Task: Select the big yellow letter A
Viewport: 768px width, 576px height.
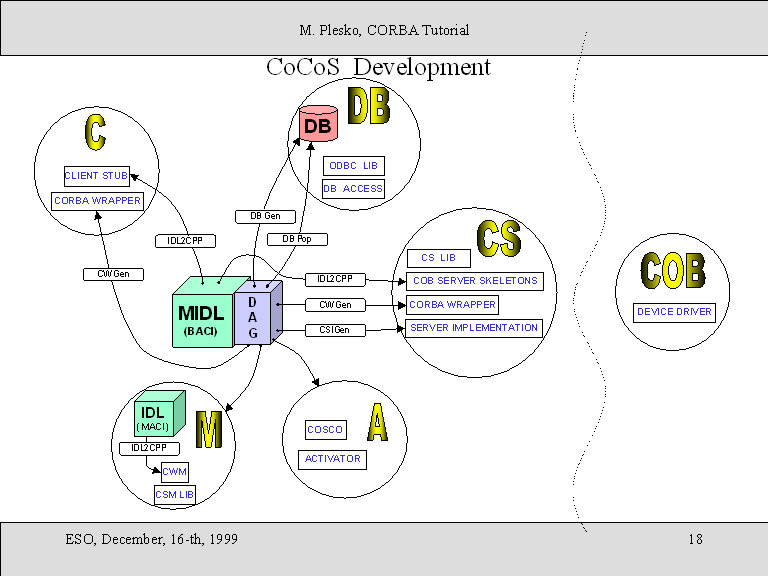Action: tap(376, 423)
